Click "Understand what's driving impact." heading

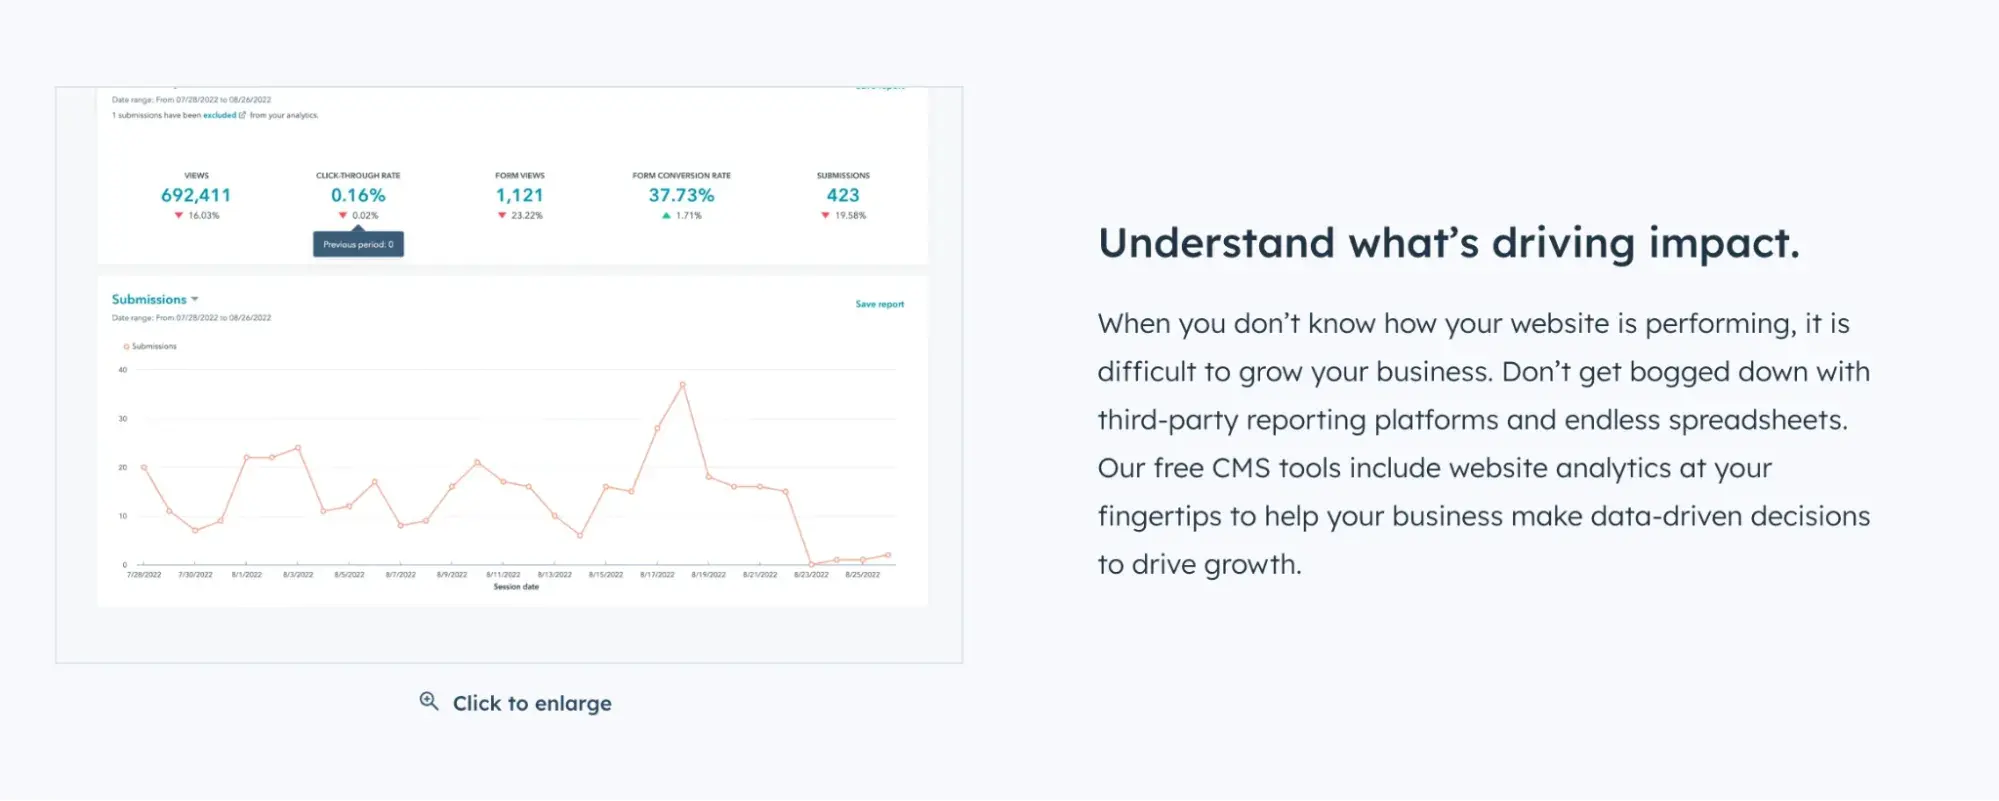1449,243
